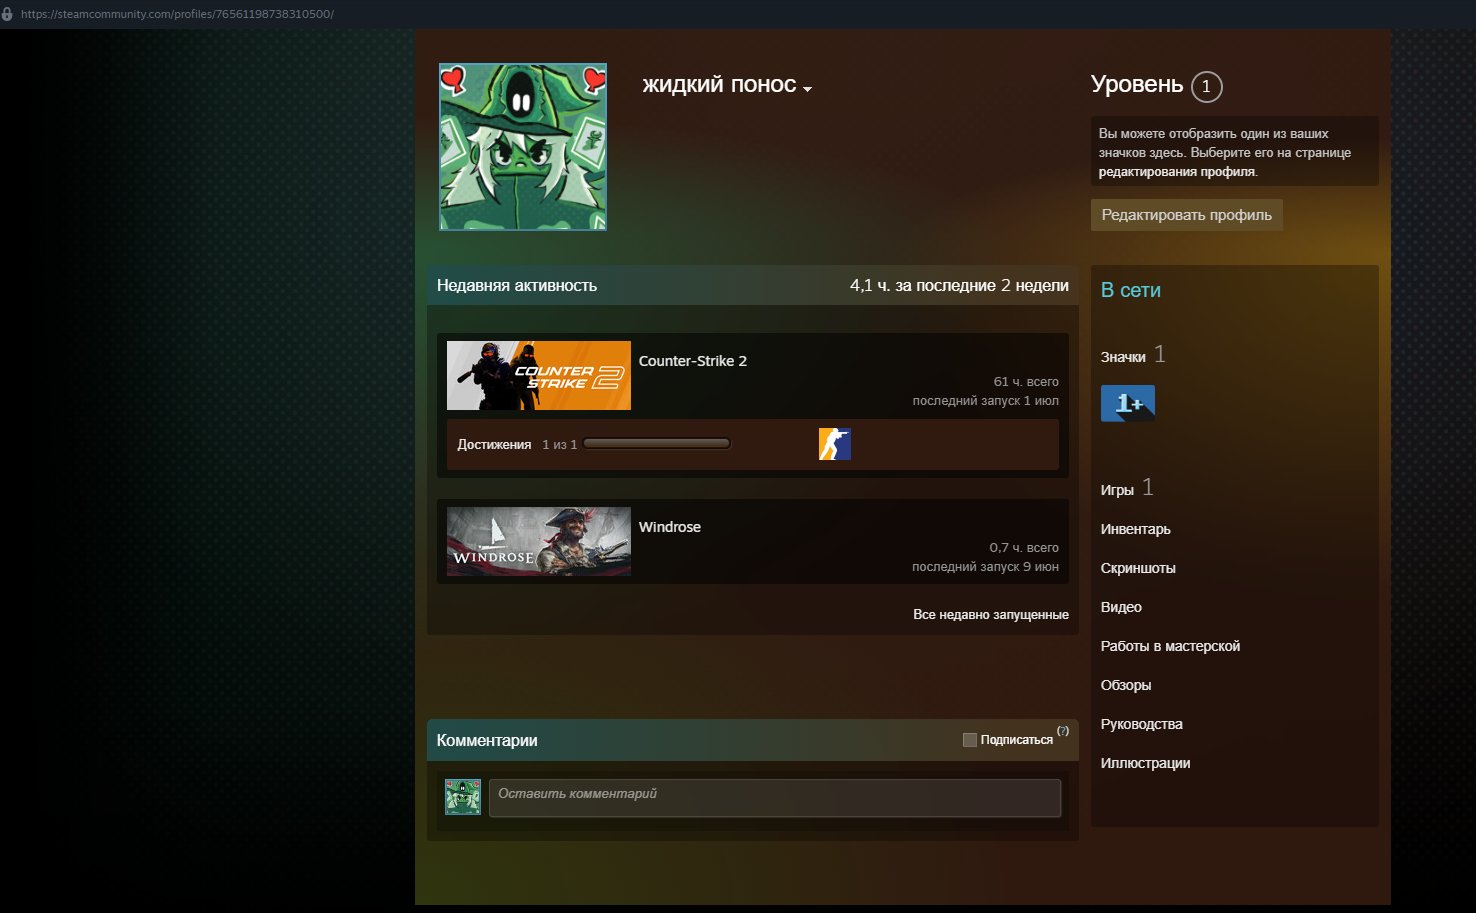The width and height of the screenshot is (1476, 913).
Task: Open the profile editing page link
Action: coord(1176,172)
